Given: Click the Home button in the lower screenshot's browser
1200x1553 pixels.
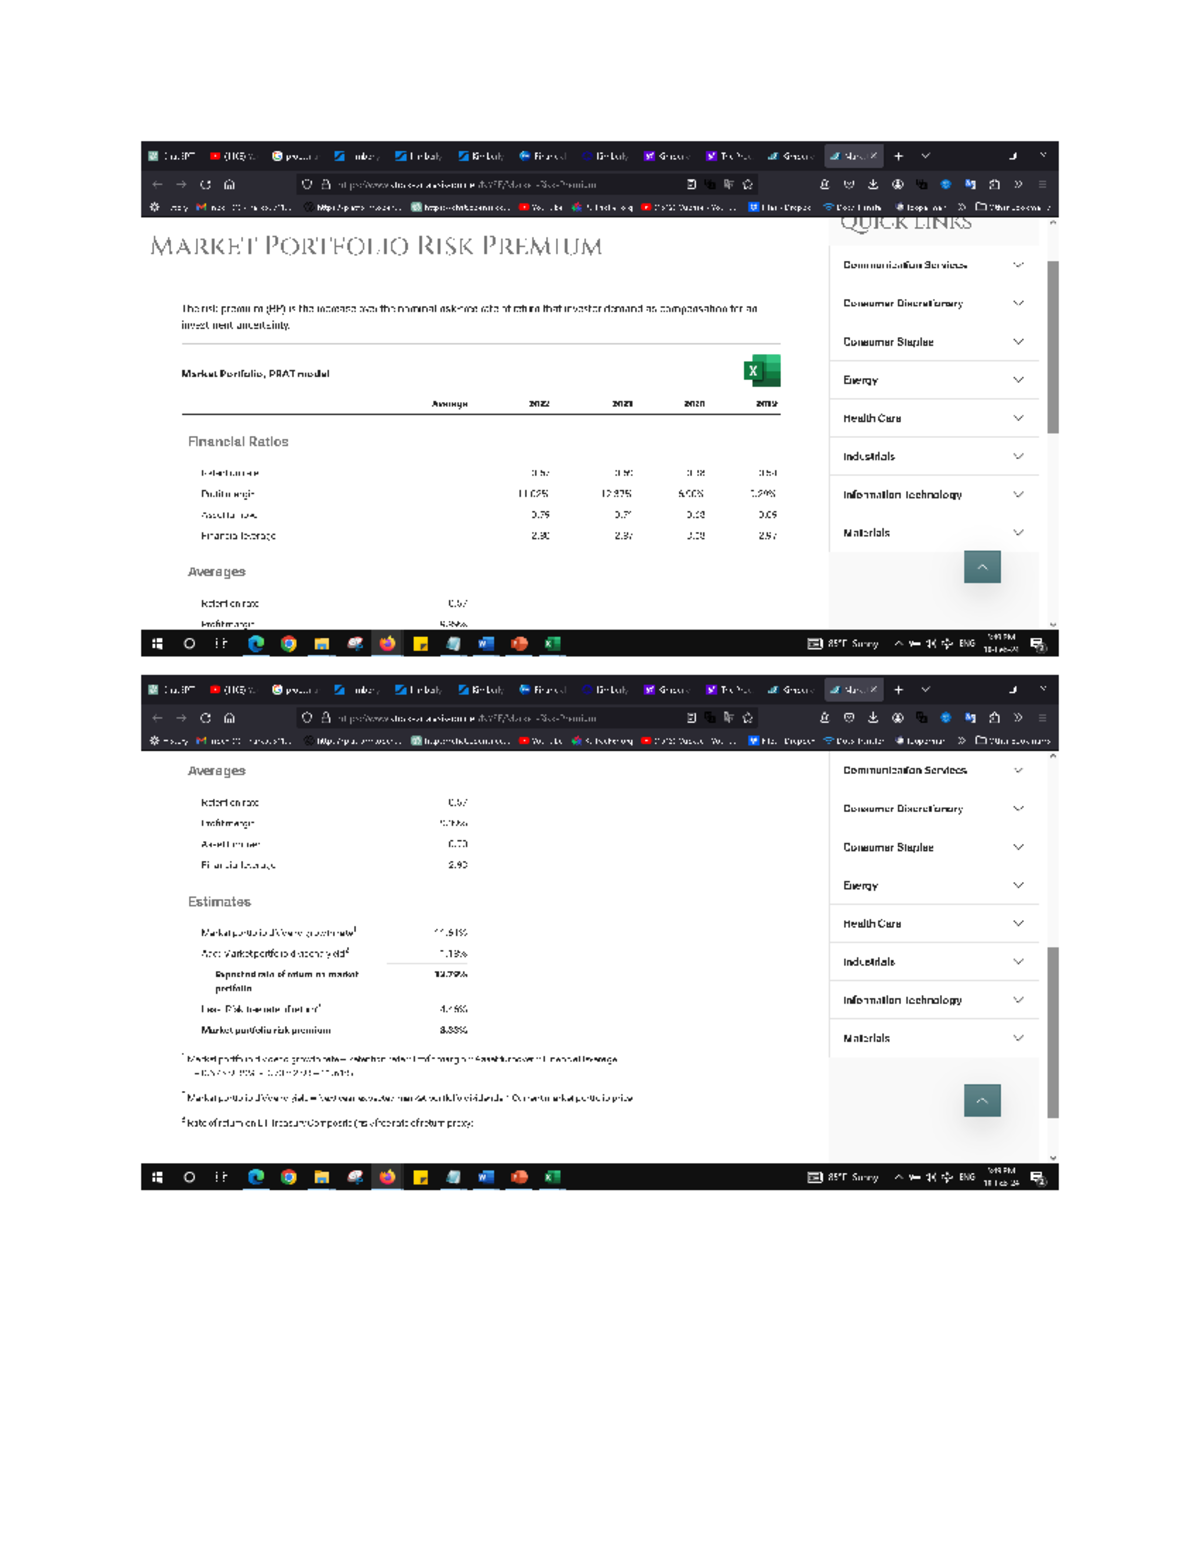Looking at the screenshot, I should tap(229, 718).
